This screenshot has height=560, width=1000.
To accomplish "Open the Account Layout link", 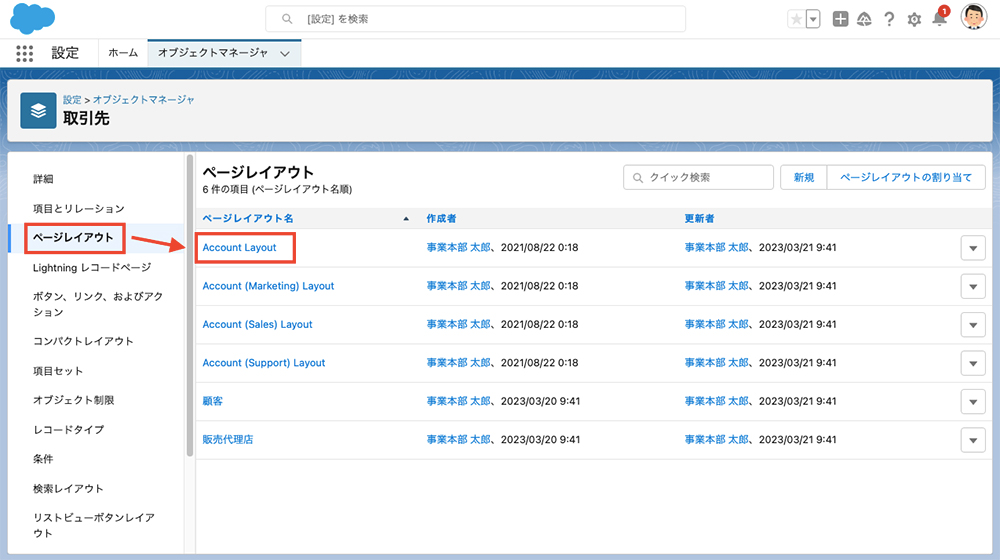I will [x=239, y=247].
